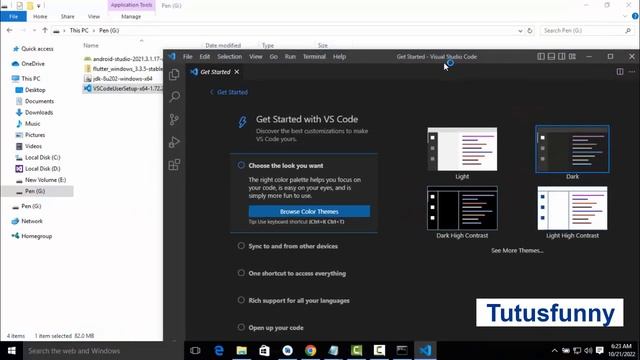
Task: Open File Explorer from the taskbar
Action: tap(242, 351)
